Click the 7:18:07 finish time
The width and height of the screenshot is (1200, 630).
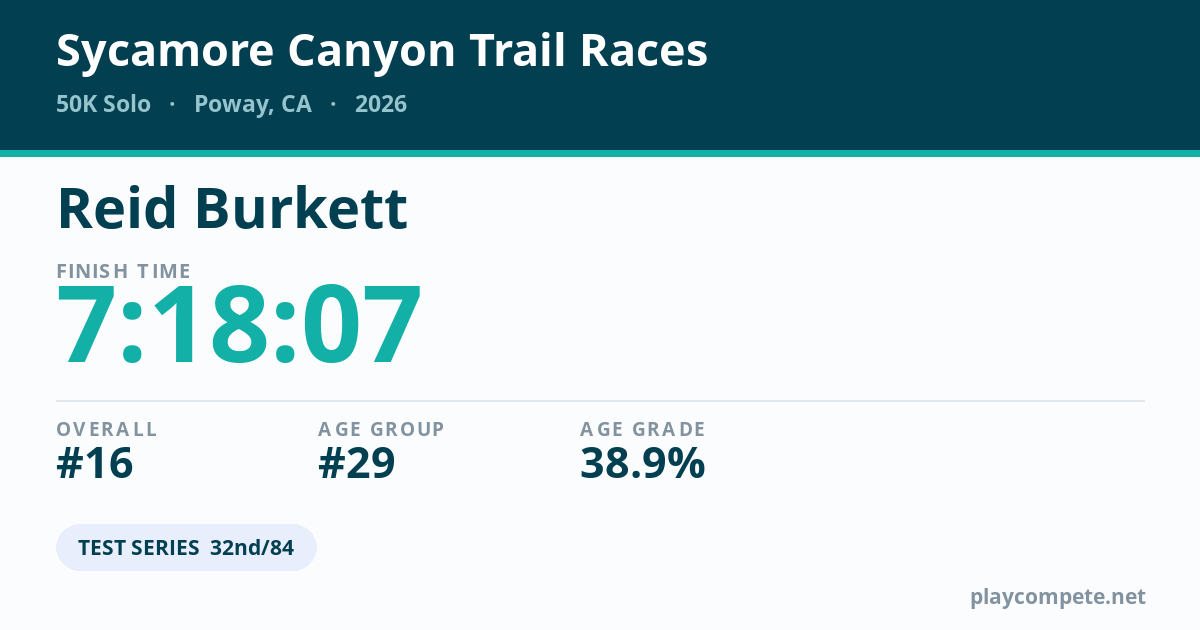(x=240, y=326)
